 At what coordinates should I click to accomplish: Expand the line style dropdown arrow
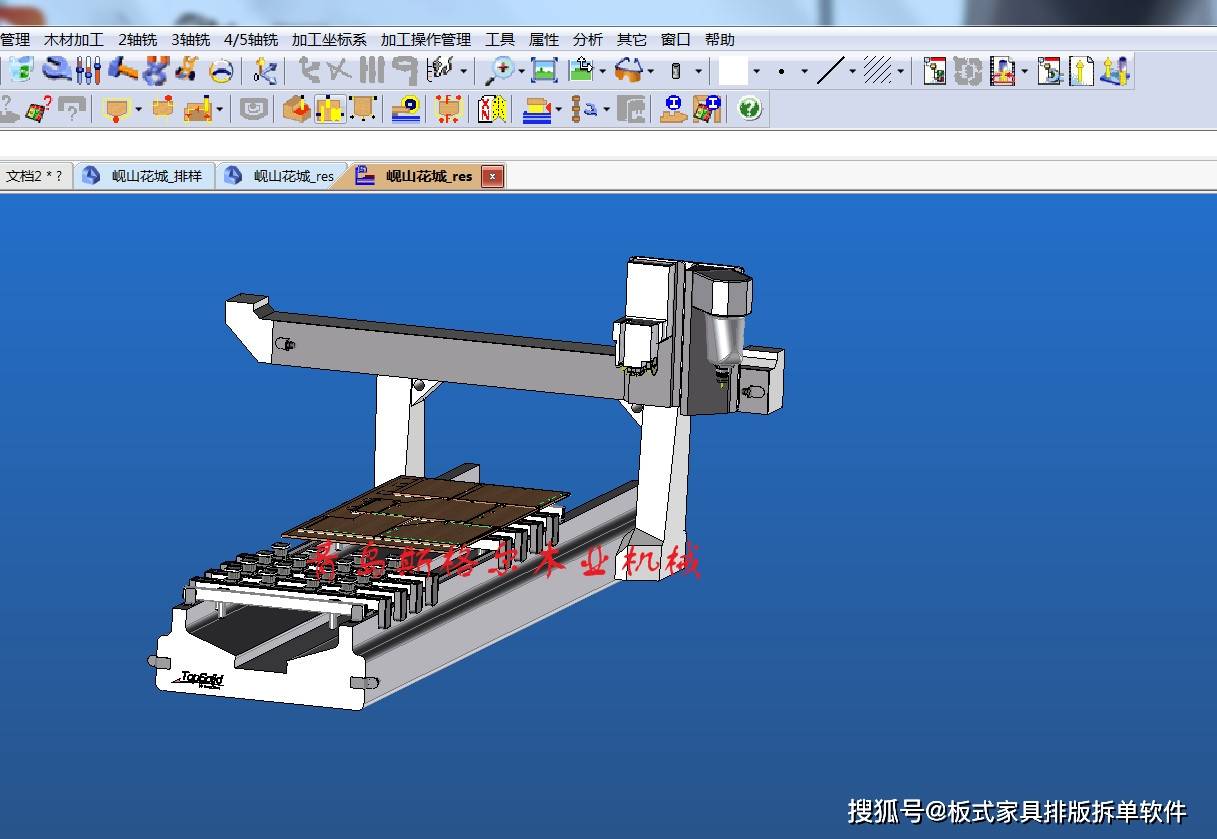tap(852, 72)
